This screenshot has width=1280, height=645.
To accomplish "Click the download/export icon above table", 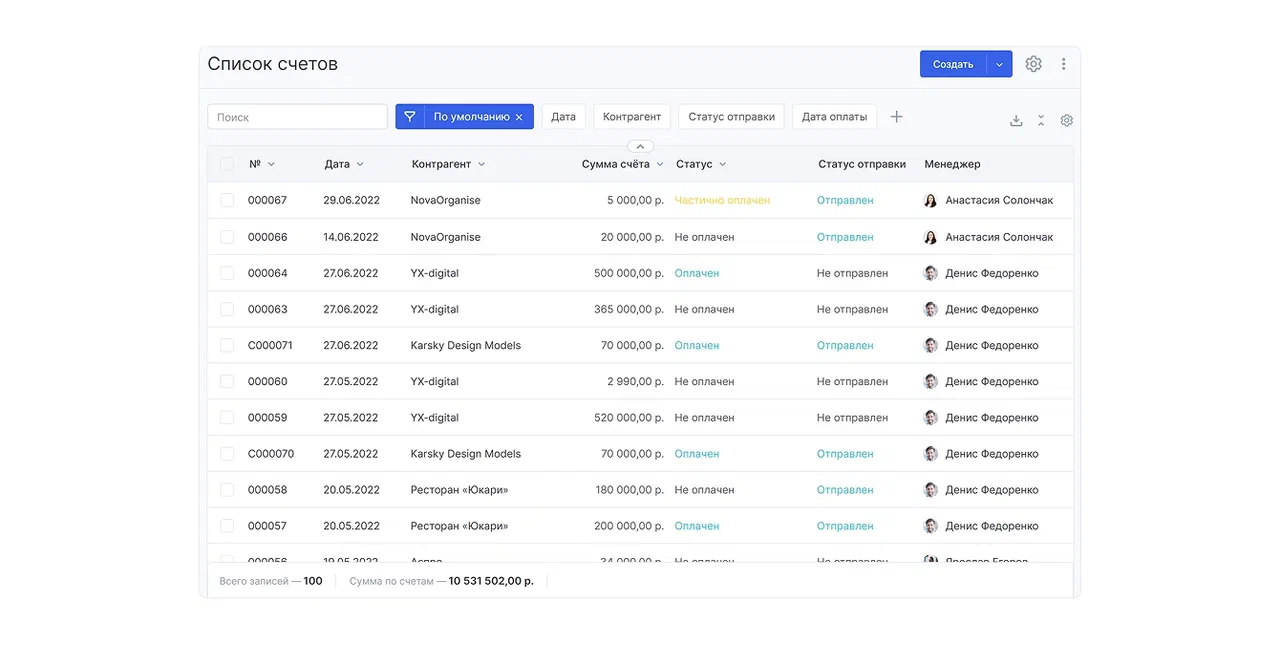I will pyautogui.click(x=1016, y=120).
